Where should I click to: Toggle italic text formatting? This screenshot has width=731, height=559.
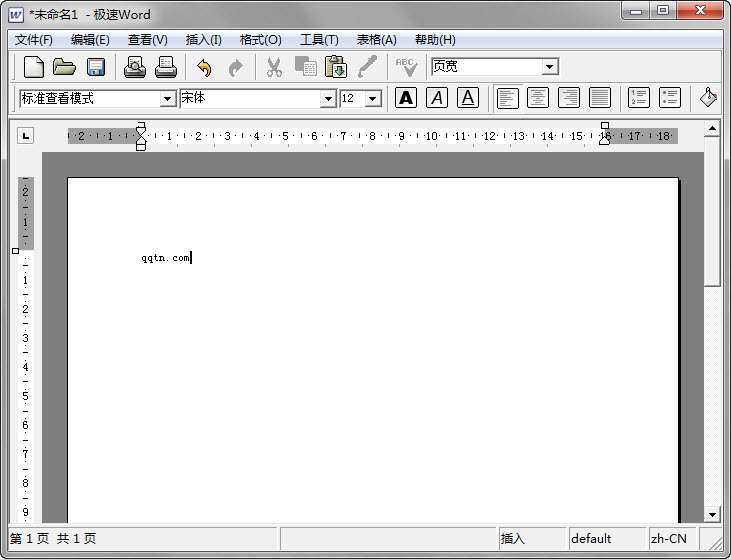click(x=437, y=98)
